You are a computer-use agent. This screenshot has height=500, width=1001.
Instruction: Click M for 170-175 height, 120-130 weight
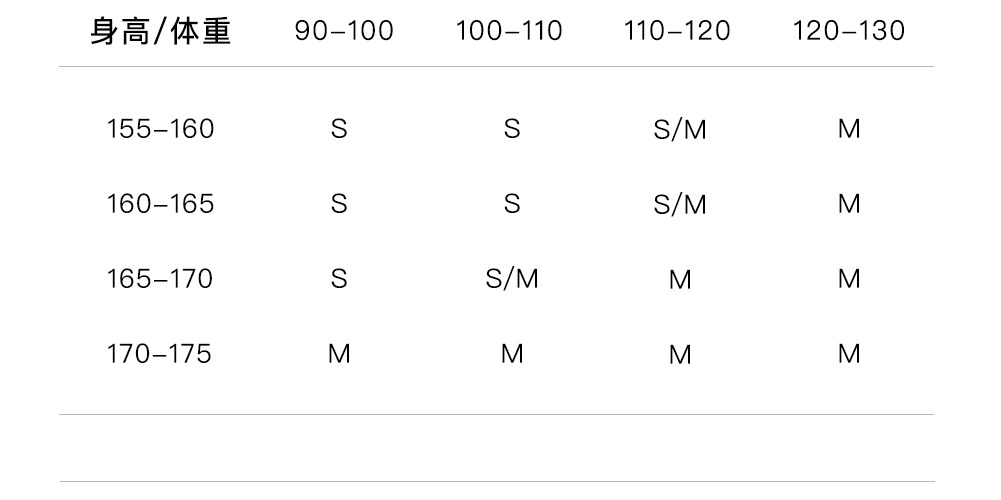pyautogui.click(x=849, y=354)
